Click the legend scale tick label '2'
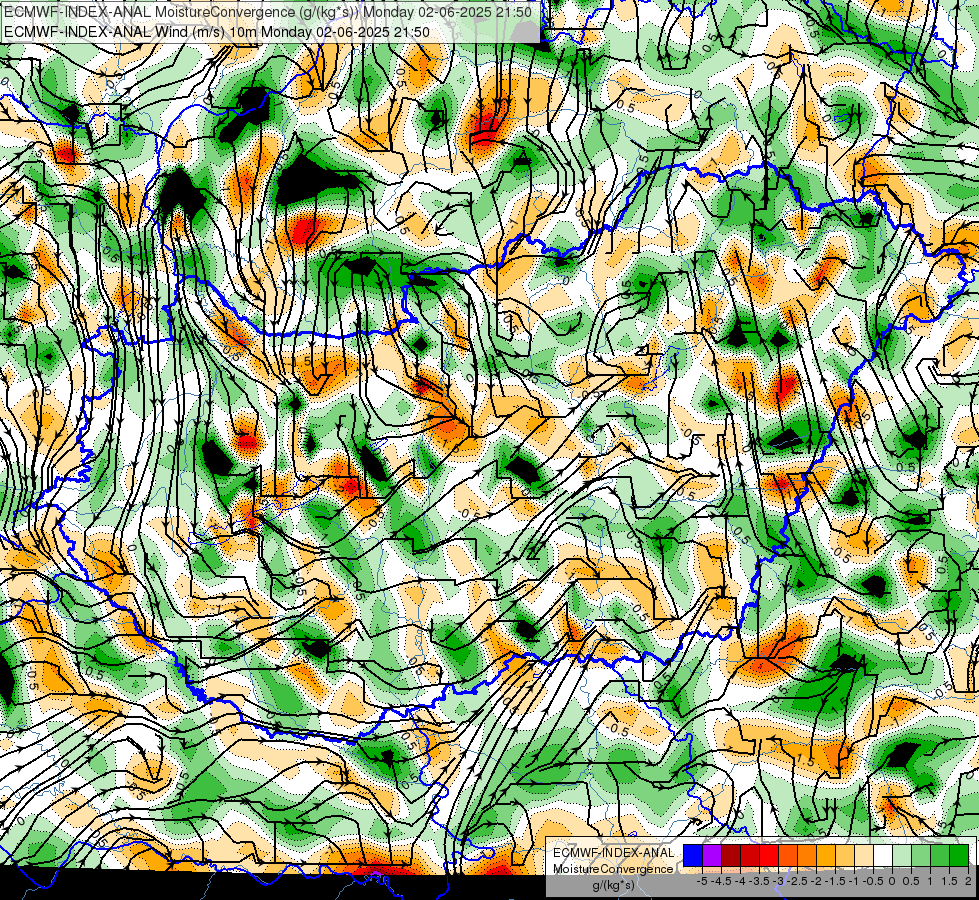The image size is (979, 900). coord(968,881)
